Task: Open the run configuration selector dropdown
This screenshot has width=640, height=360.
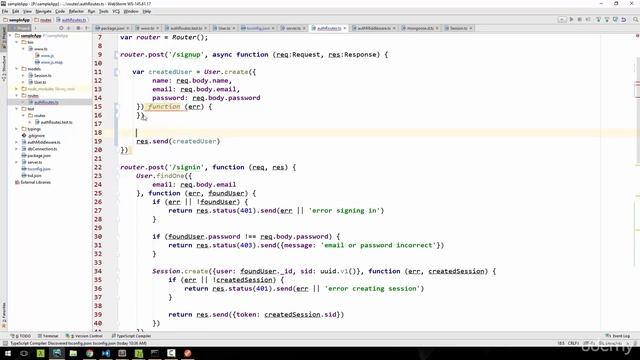Action: (562, 20)
